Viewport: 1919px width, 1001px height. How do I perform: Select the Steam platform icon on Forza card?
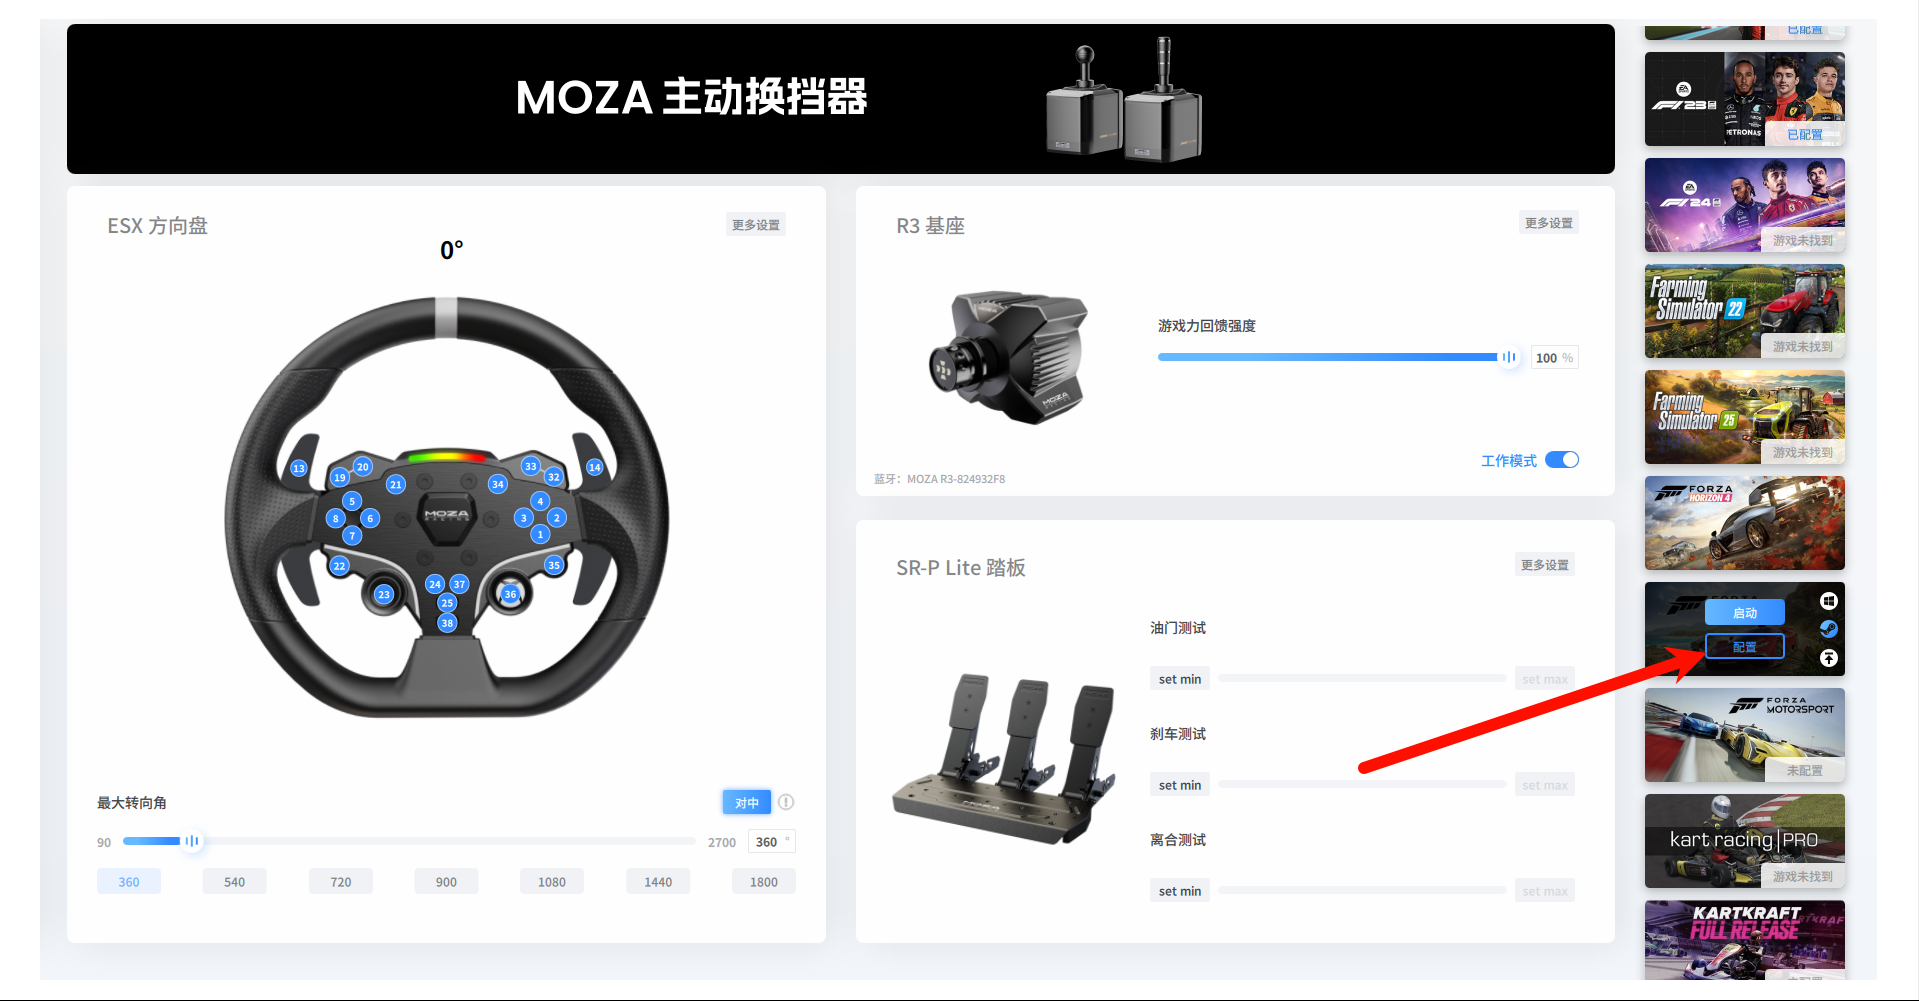click(x=1828, y=629)
